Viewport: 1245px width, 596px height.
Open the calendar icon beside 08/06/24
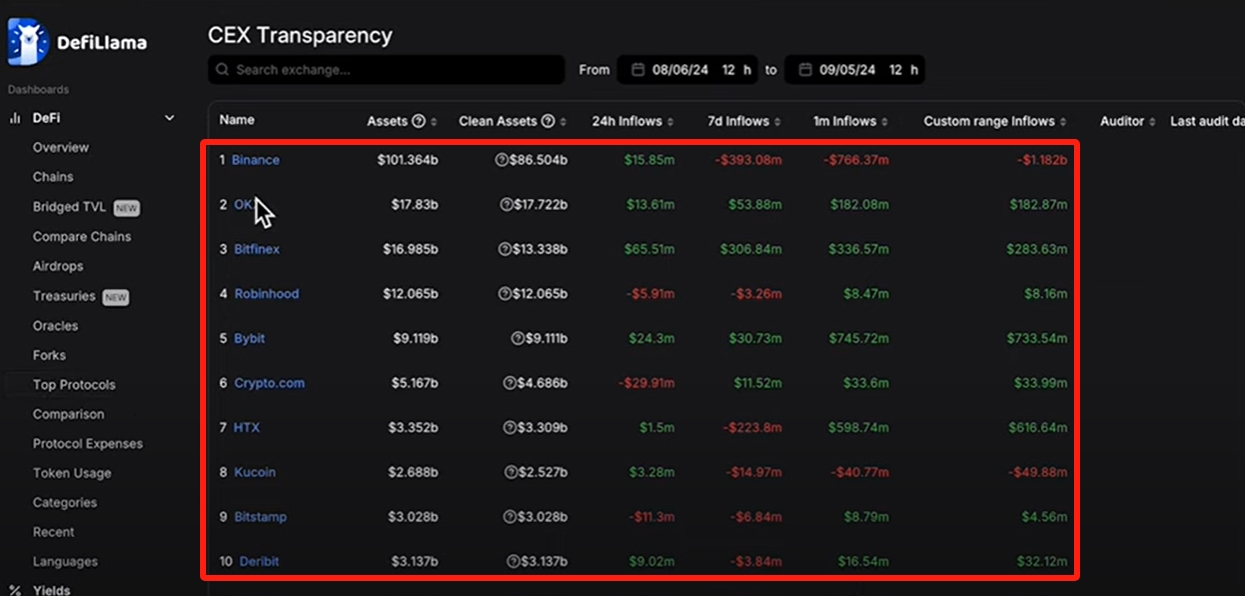638,70
